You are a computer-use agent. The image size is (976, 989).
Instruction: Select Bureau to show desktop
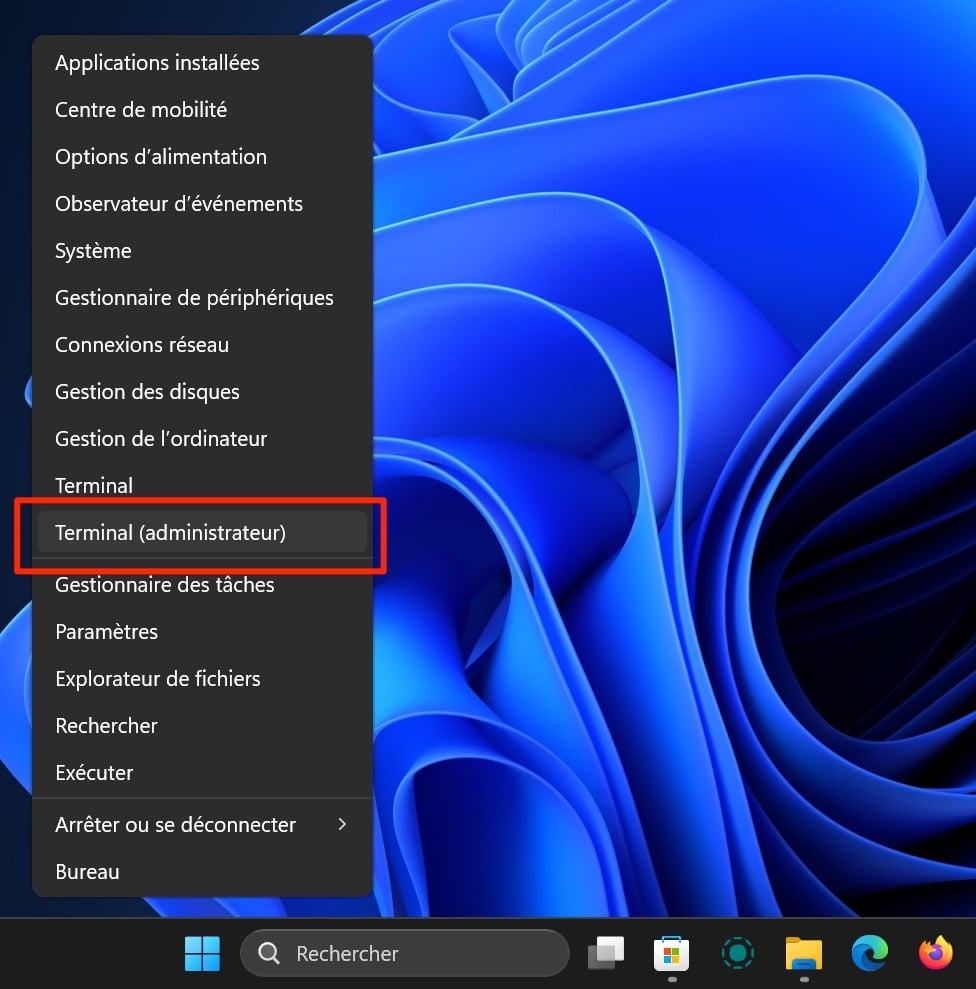coord(202,872)
